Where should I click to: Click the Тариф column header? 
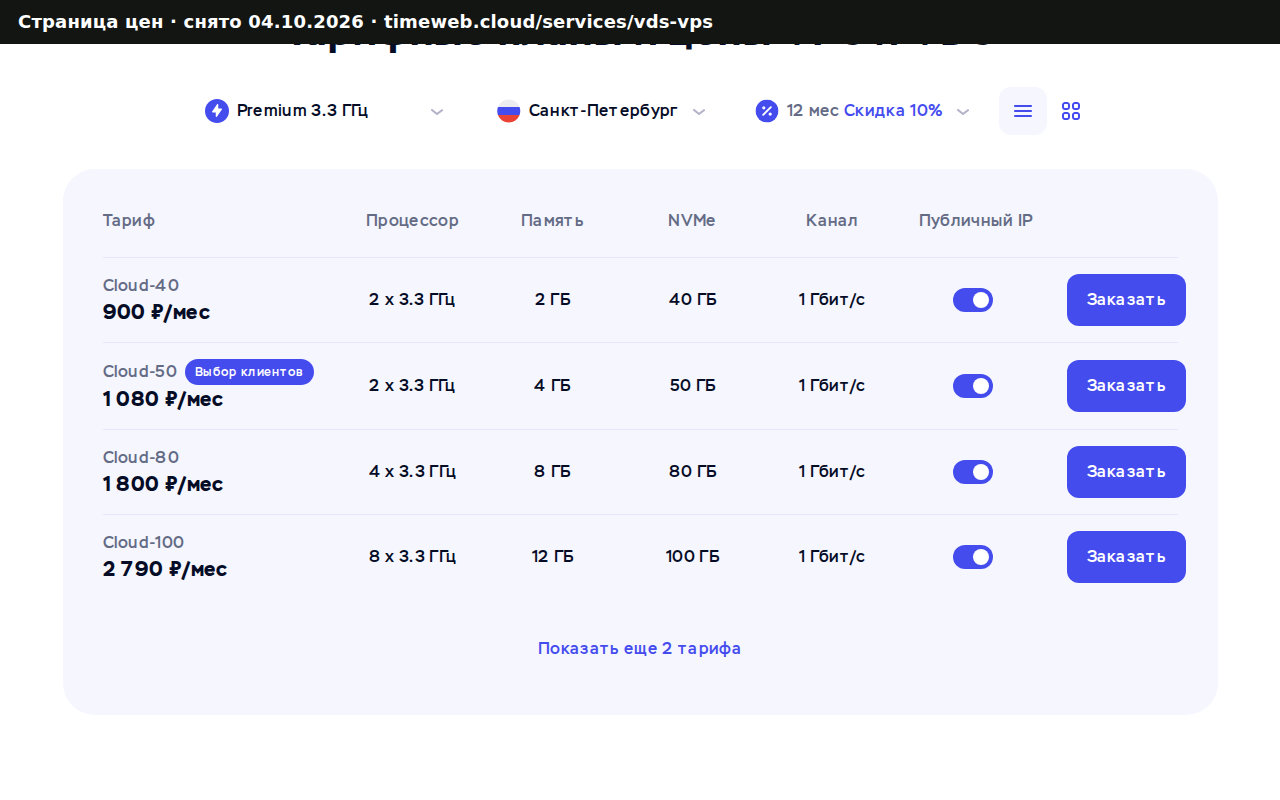pos(129,221)
